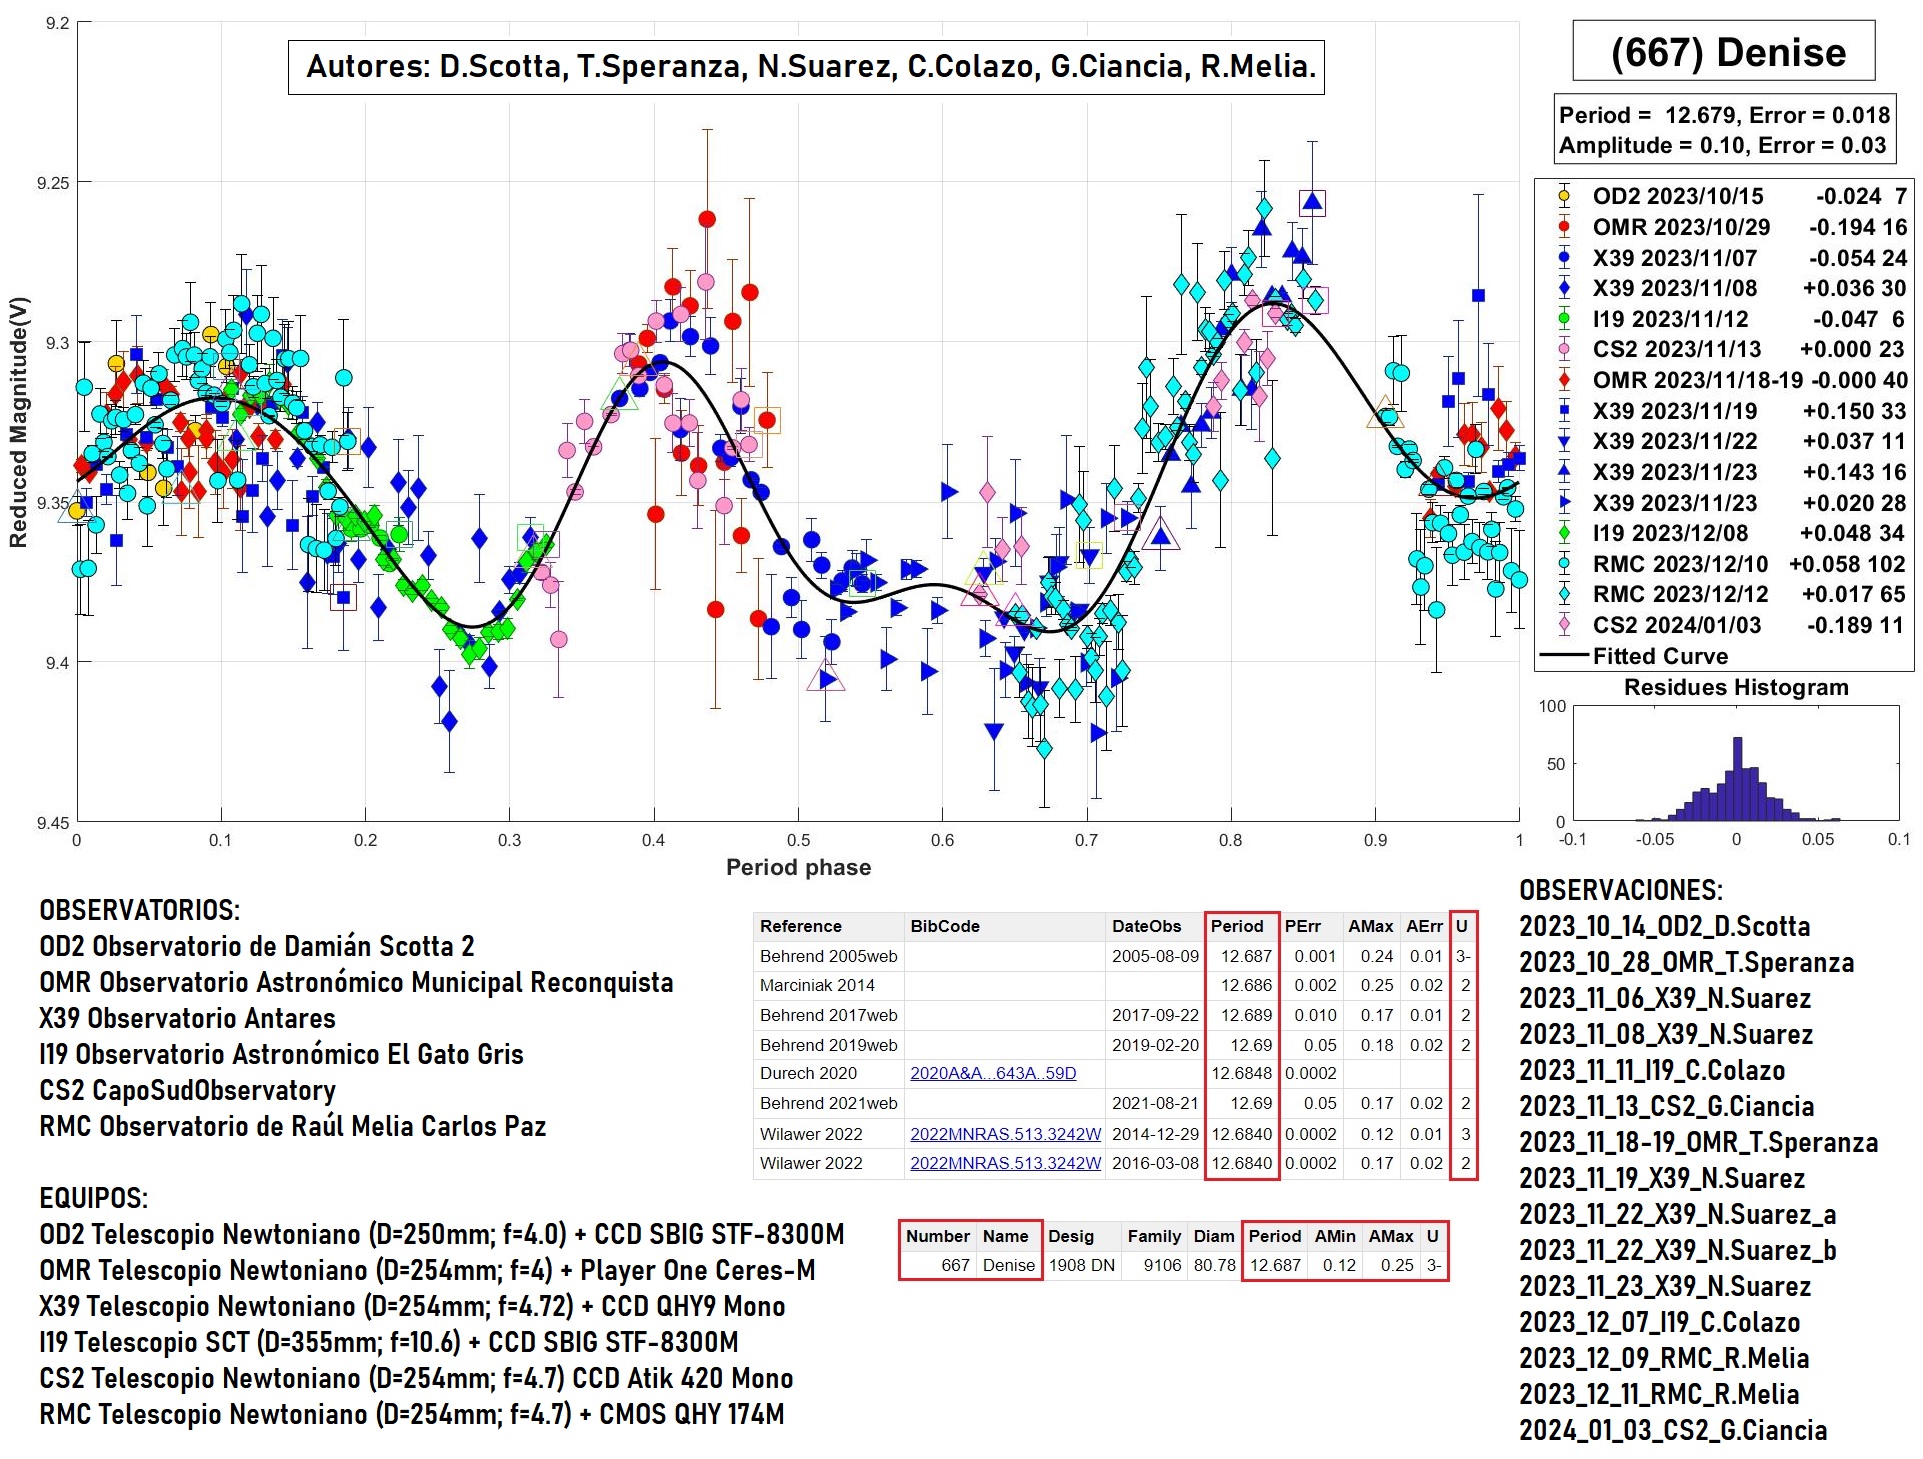This screenshot has width=1923, height=1459.
Task: Select the Behrend 2021web reference cell
Action: pyautogui.click(x=828, y=1103)
